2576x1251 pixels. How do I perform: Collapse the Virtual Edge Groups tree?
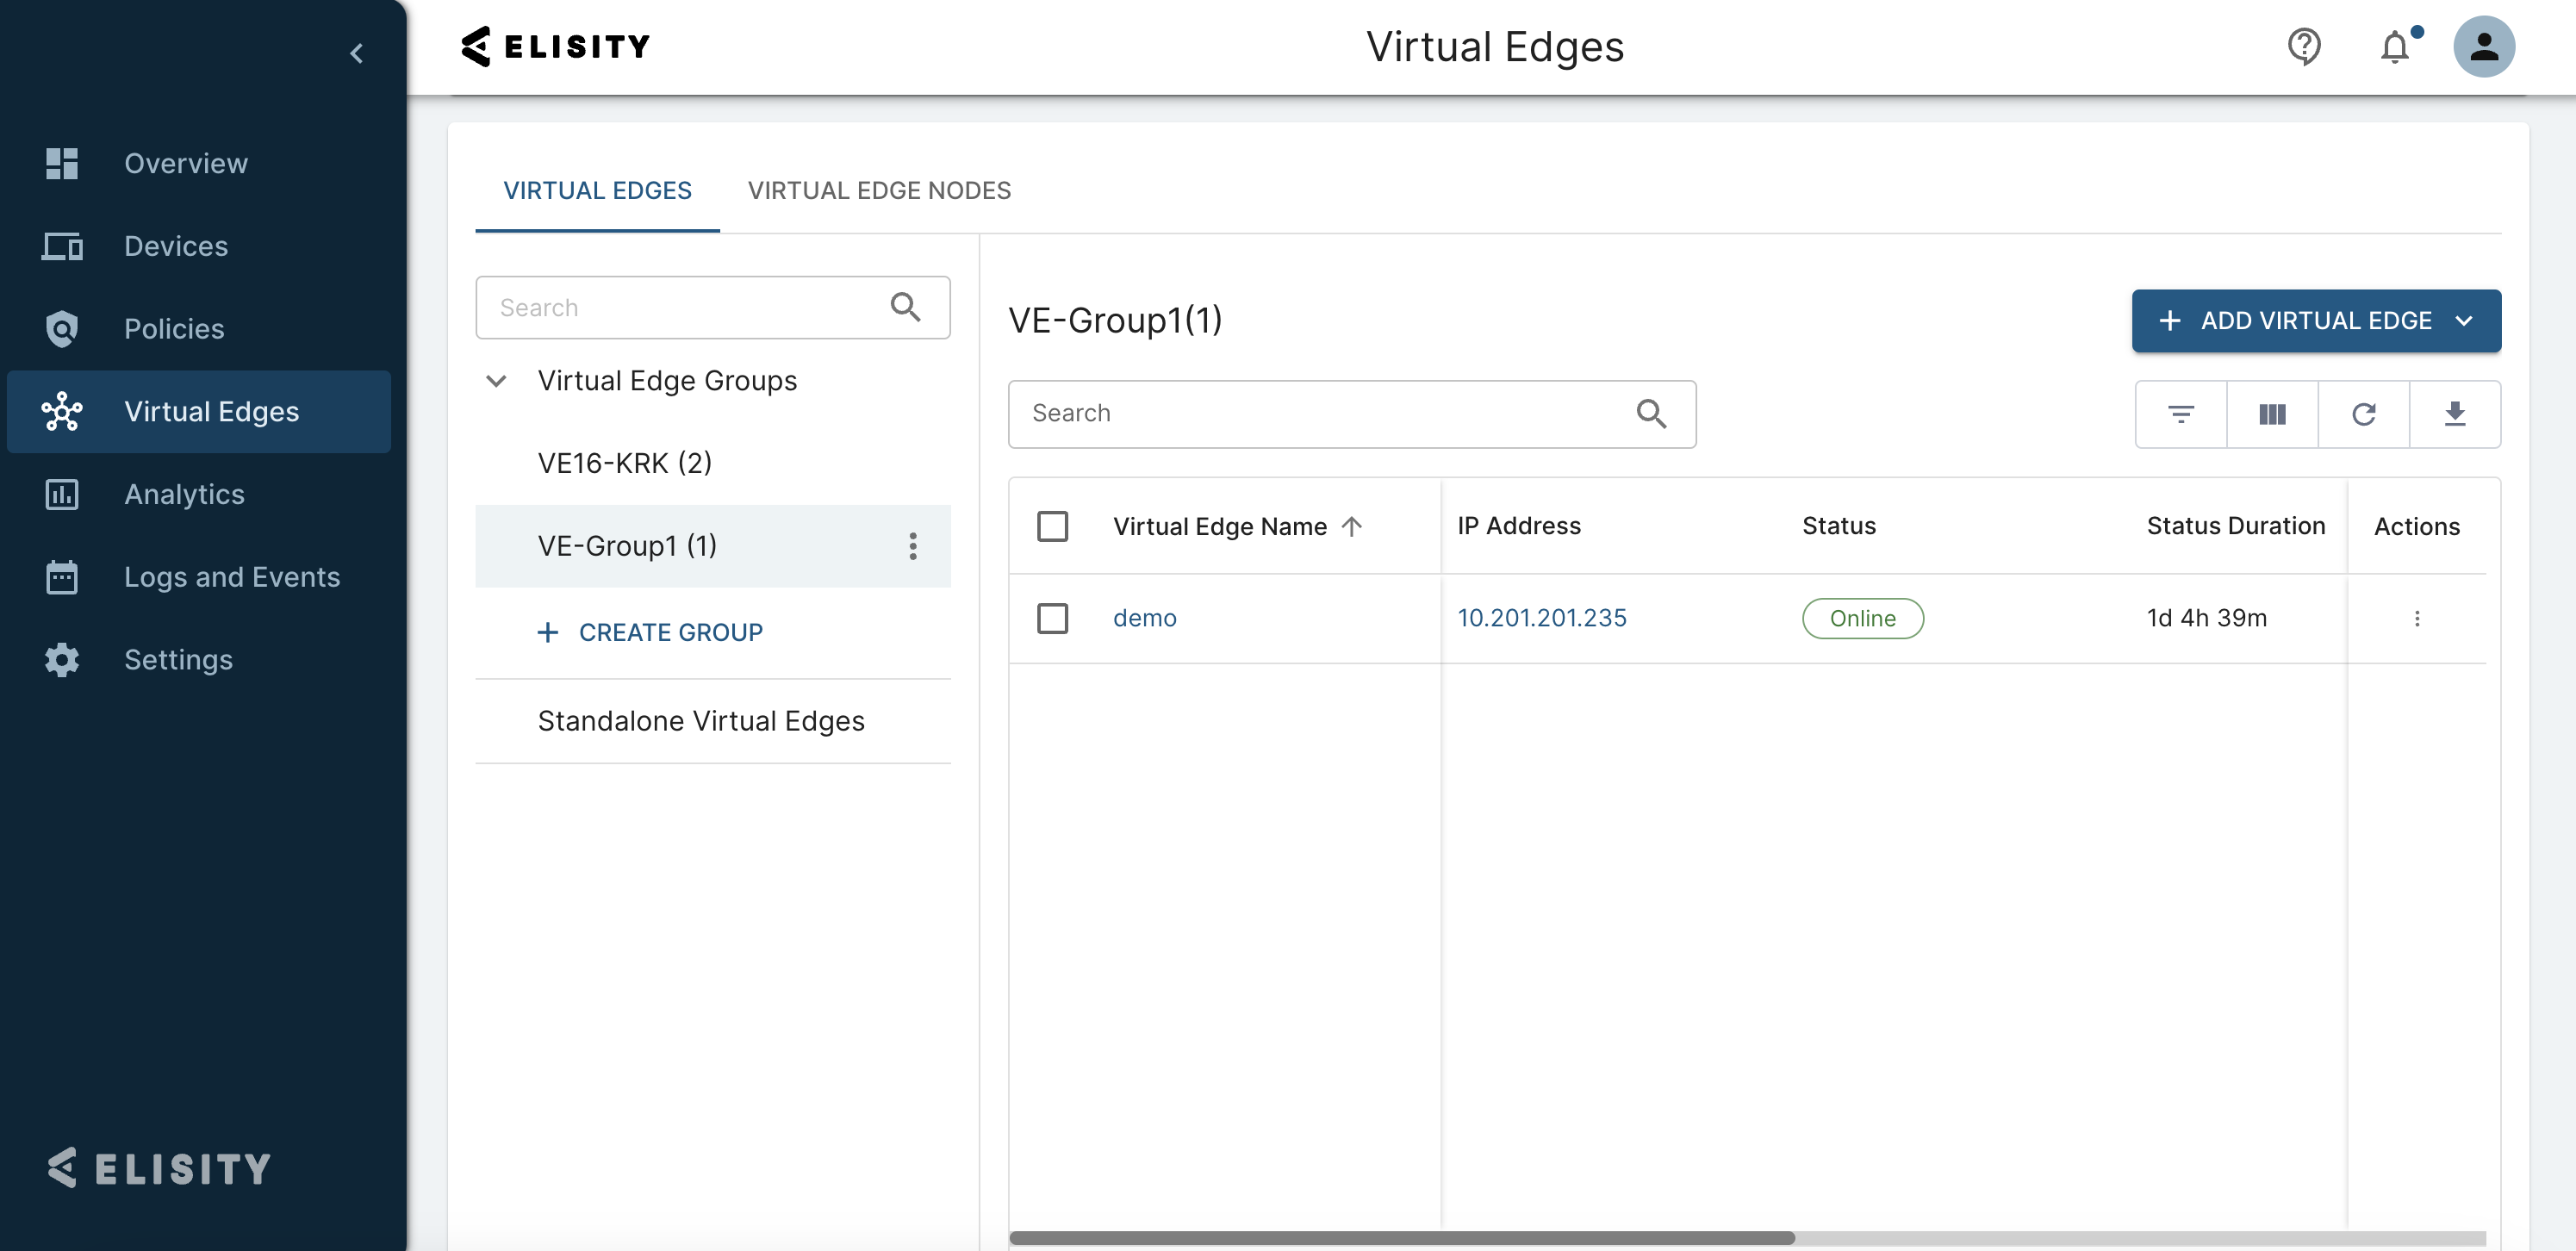496,381
